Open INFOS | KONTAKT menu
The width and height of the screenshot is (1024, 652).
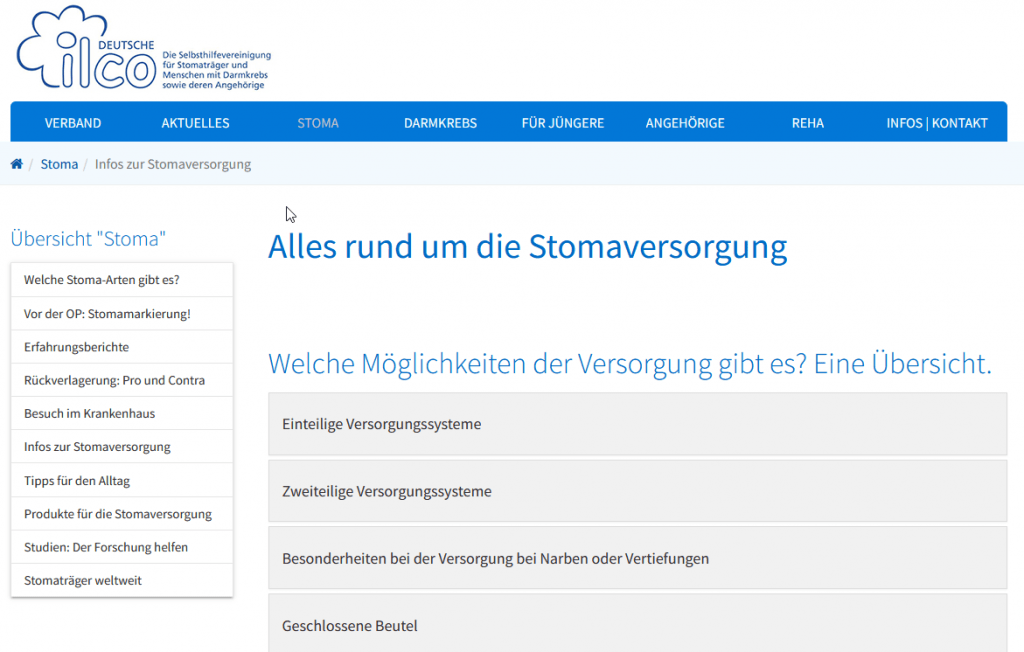click(x=937, y=123)
